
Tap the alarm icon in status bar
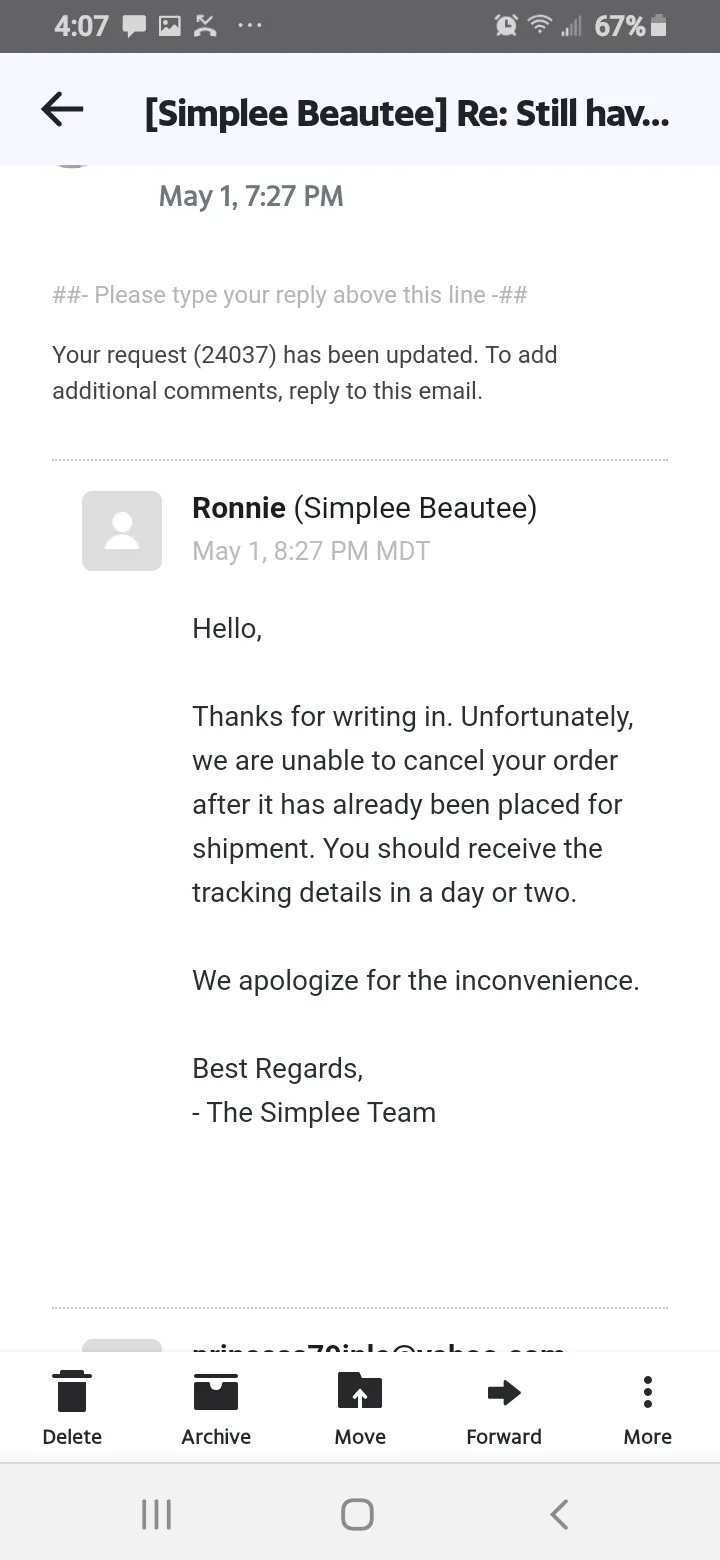click(506, 27)
